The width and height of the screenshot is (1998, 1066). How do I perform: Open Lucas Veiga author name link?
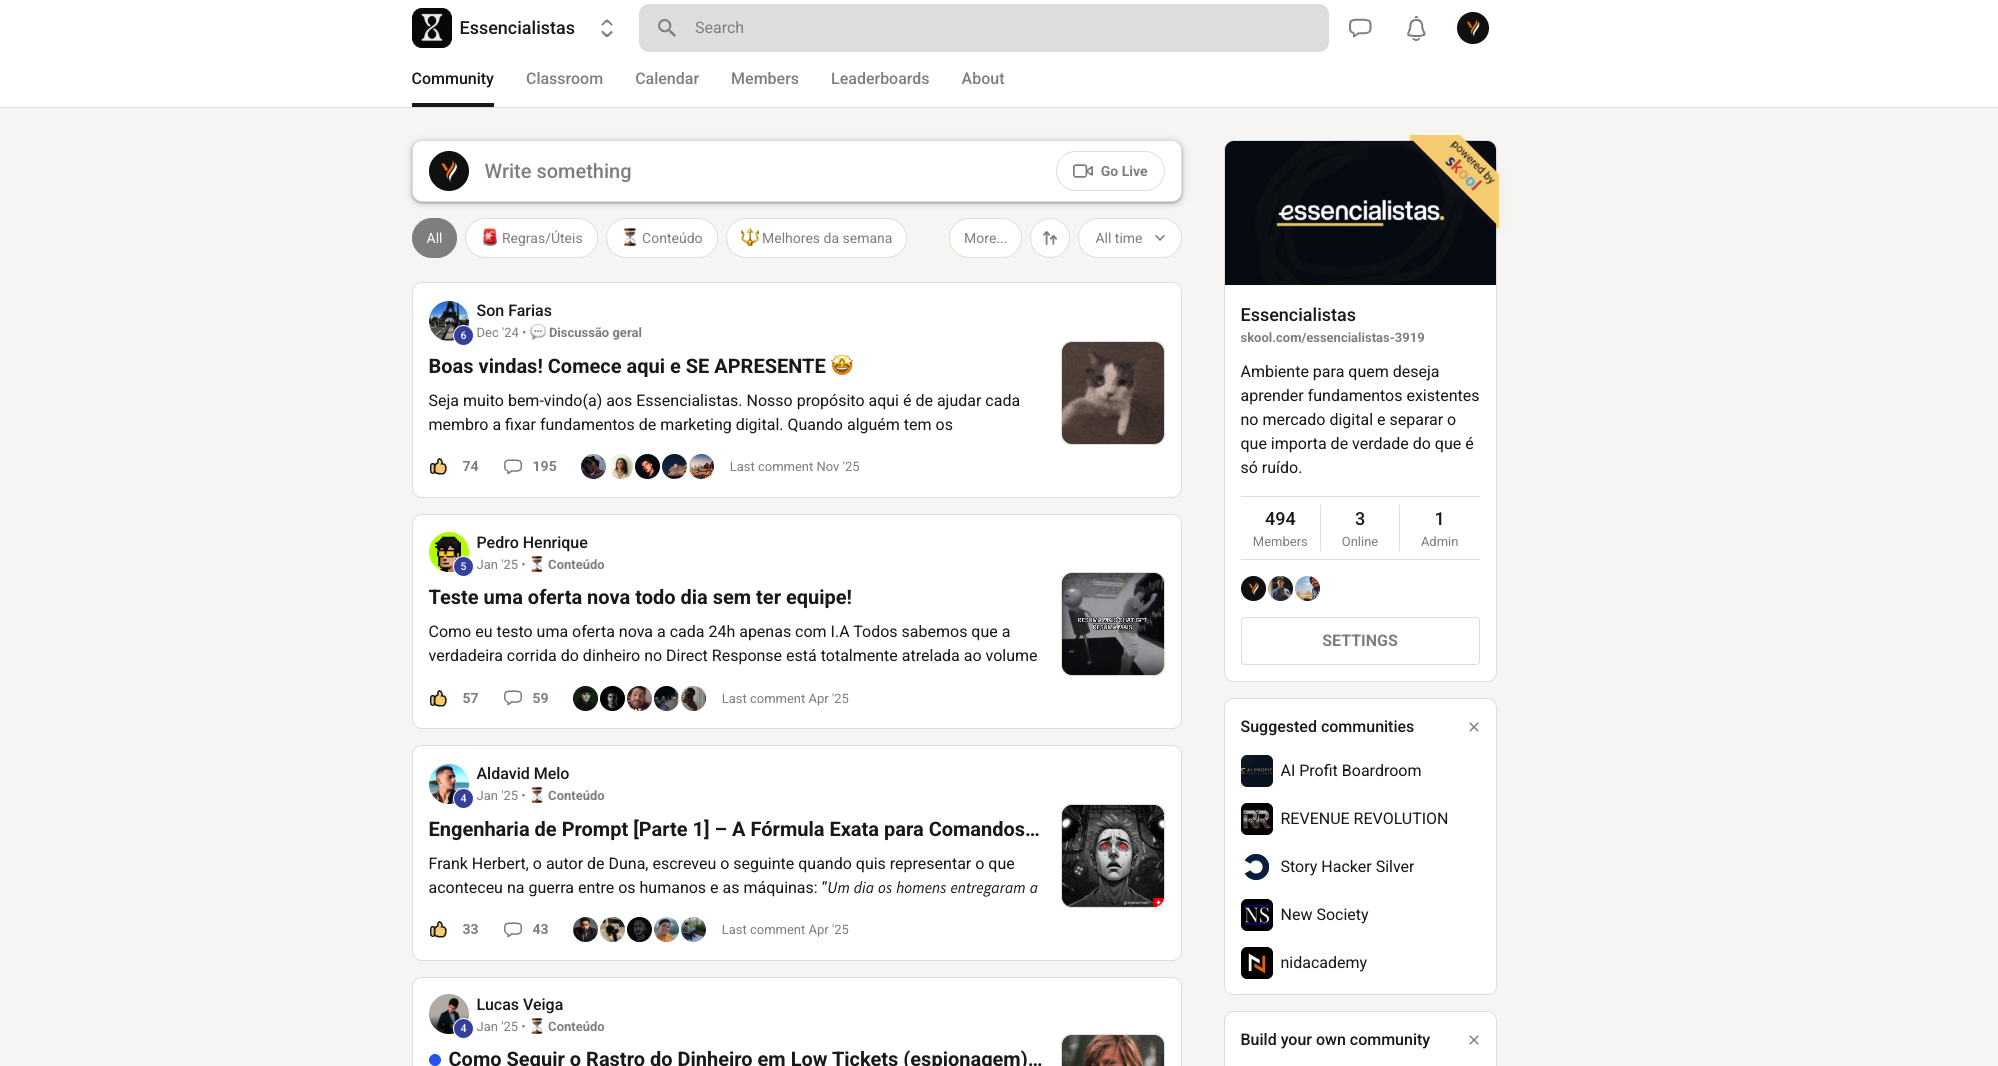coord(520,1005)
